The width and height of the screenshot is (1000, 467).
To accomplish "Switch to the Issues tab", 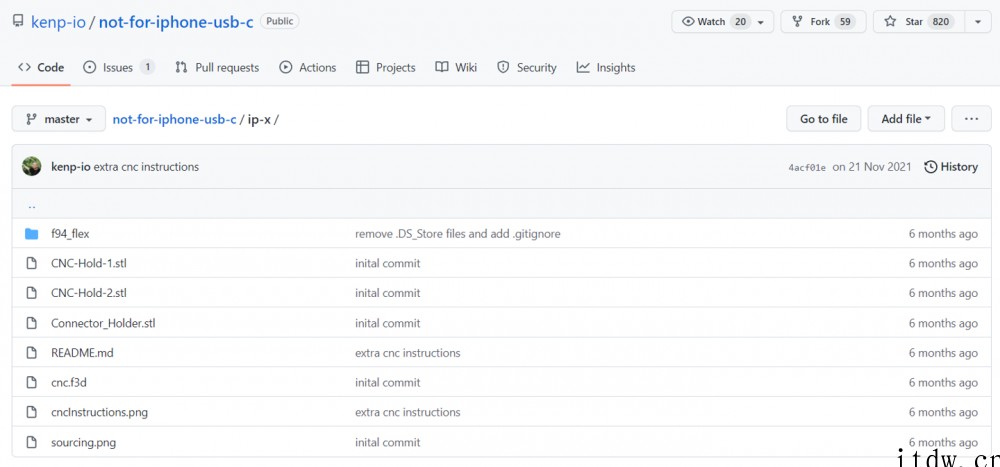I will coord(119,68).
